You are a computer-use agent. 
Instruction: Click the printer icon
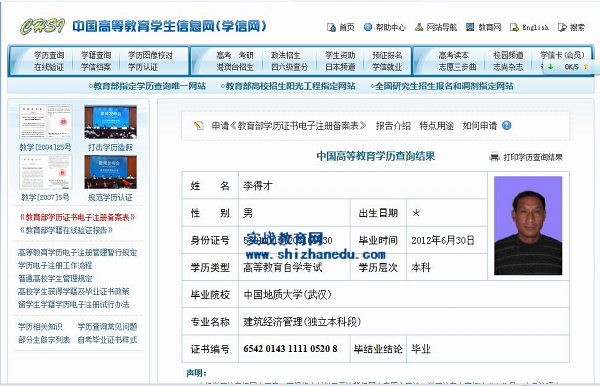[495, 157]
